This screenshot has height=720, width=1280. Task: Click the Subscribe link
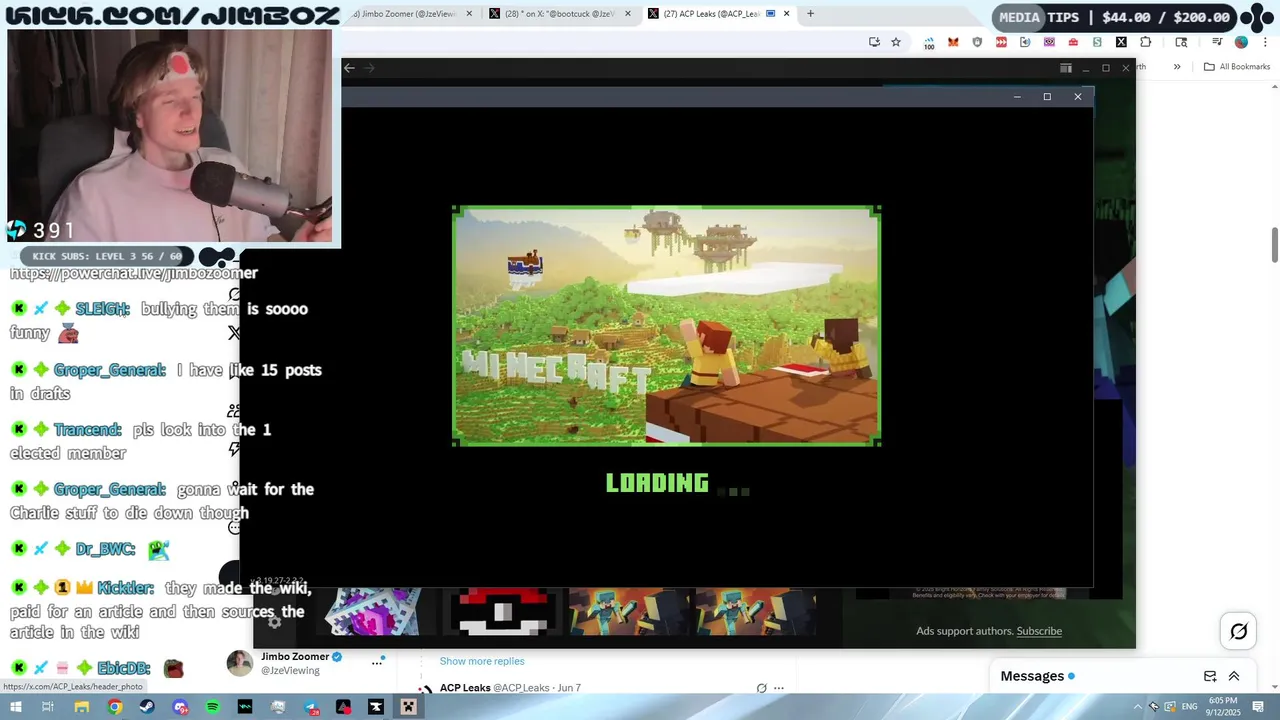click(1039, 631)
